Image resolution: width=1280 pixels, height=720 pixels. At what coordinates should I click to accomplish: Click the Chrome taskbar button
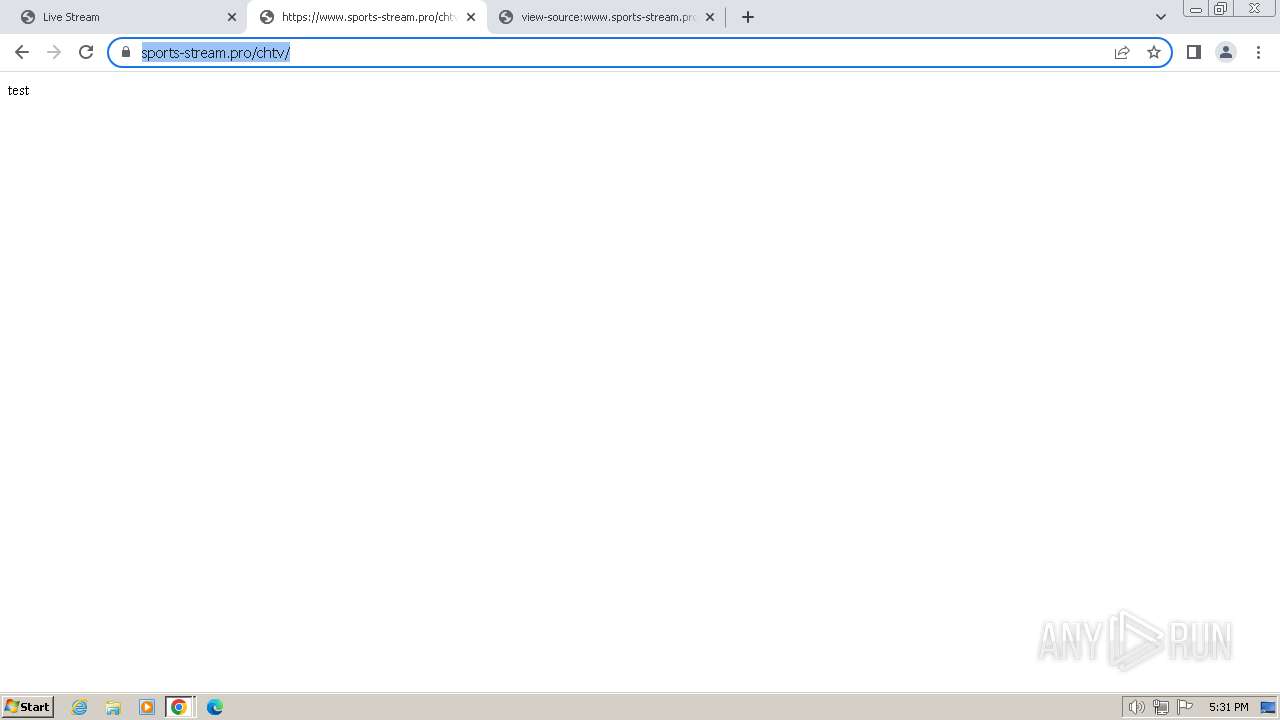[x=179, y=707]
